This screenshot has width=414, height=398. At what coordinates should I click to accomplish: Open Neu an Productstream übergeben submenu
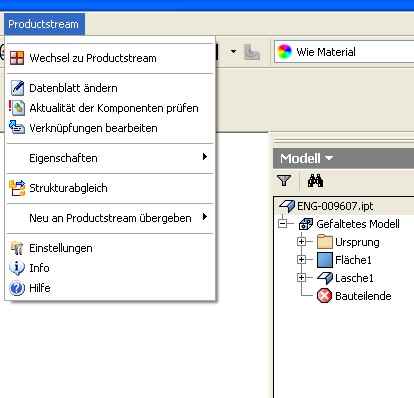[x=110, y=218]
